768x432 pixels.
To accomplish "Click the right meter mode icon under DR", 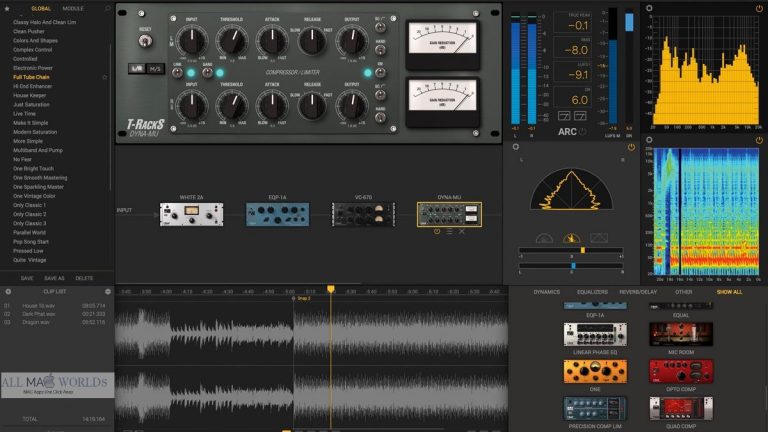I will tap(580, 116).
